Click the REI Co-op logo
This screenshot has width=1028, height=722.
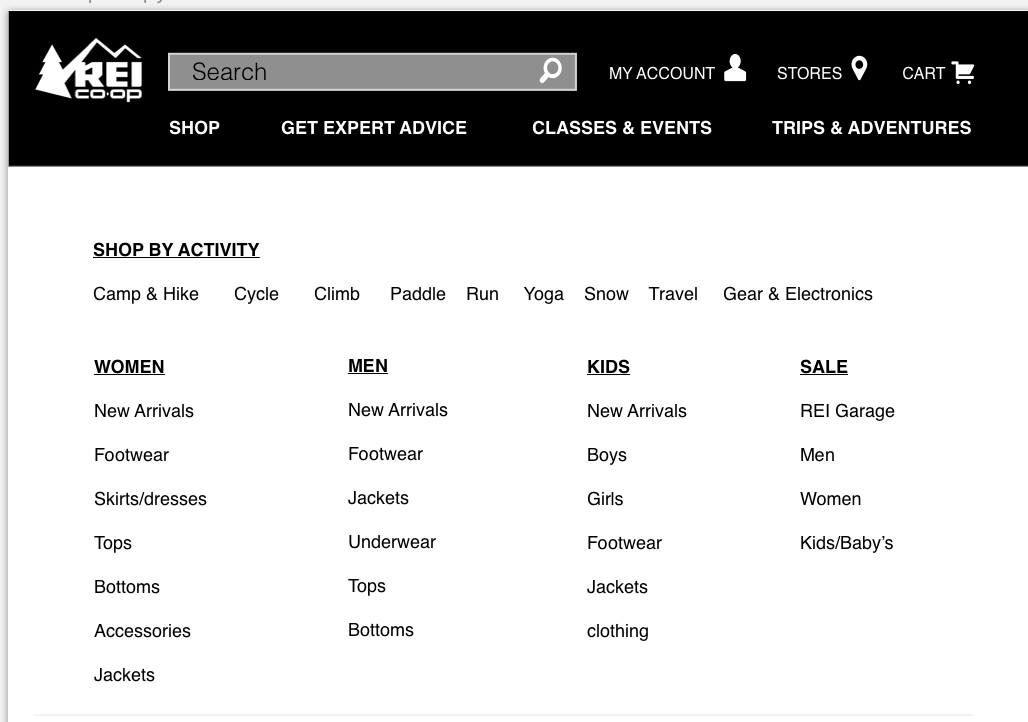click(89, 70)
